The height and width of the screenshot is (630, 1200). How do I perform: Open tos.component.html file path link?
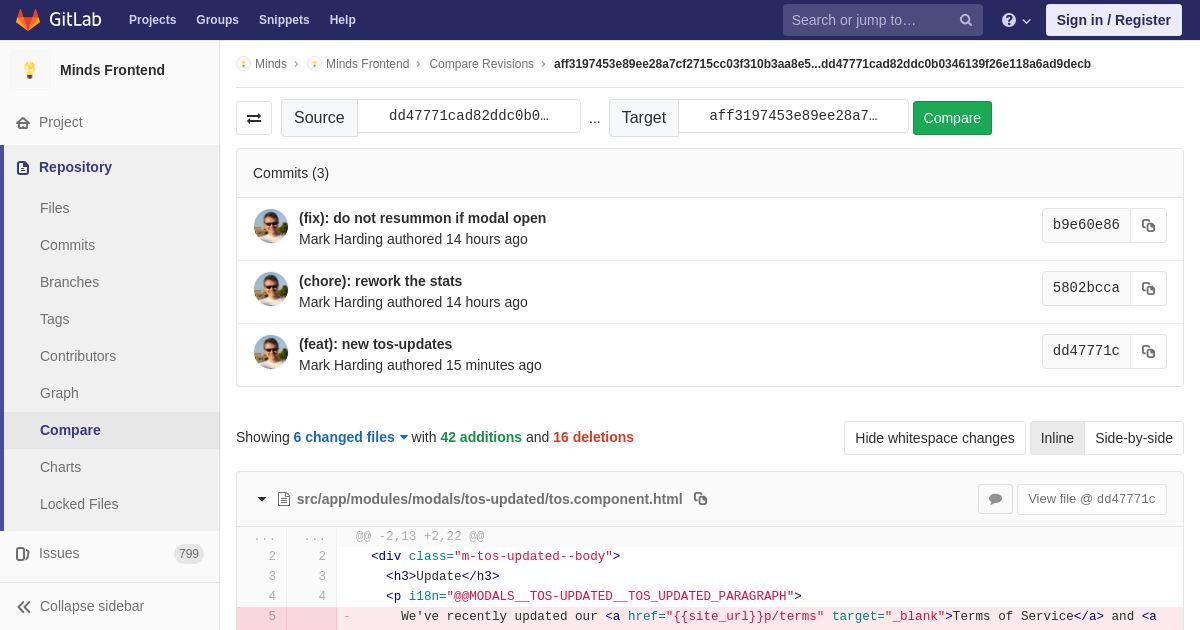pos(489,499)
